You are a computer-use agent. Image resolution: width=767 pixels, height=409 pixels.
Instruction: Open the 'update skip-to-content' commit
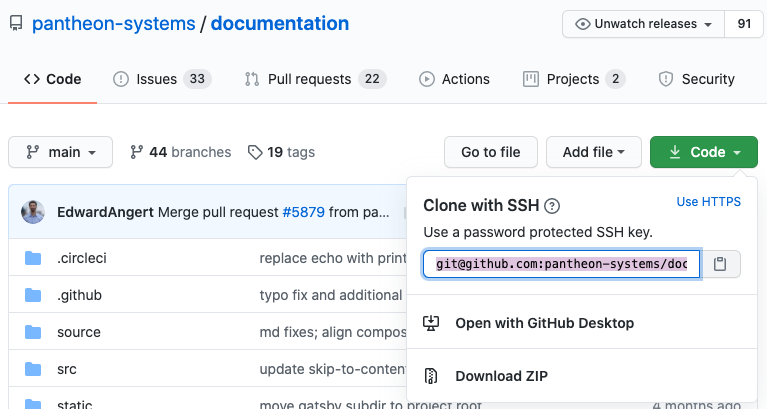[333, 369]
